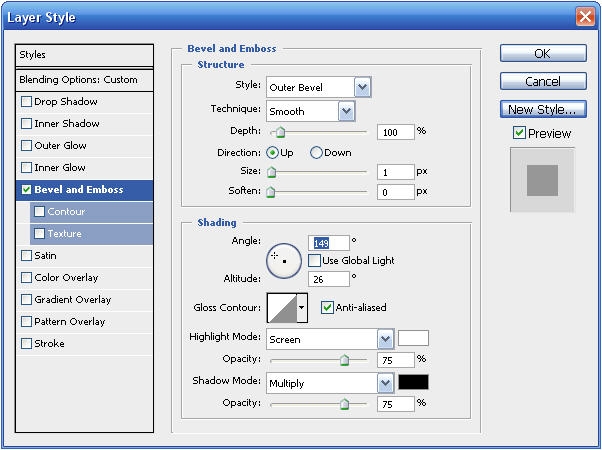Image resolution: width=602 pixels, height=450 pixels.
Task: Click the Size slider handle
Action: [271, 172]
